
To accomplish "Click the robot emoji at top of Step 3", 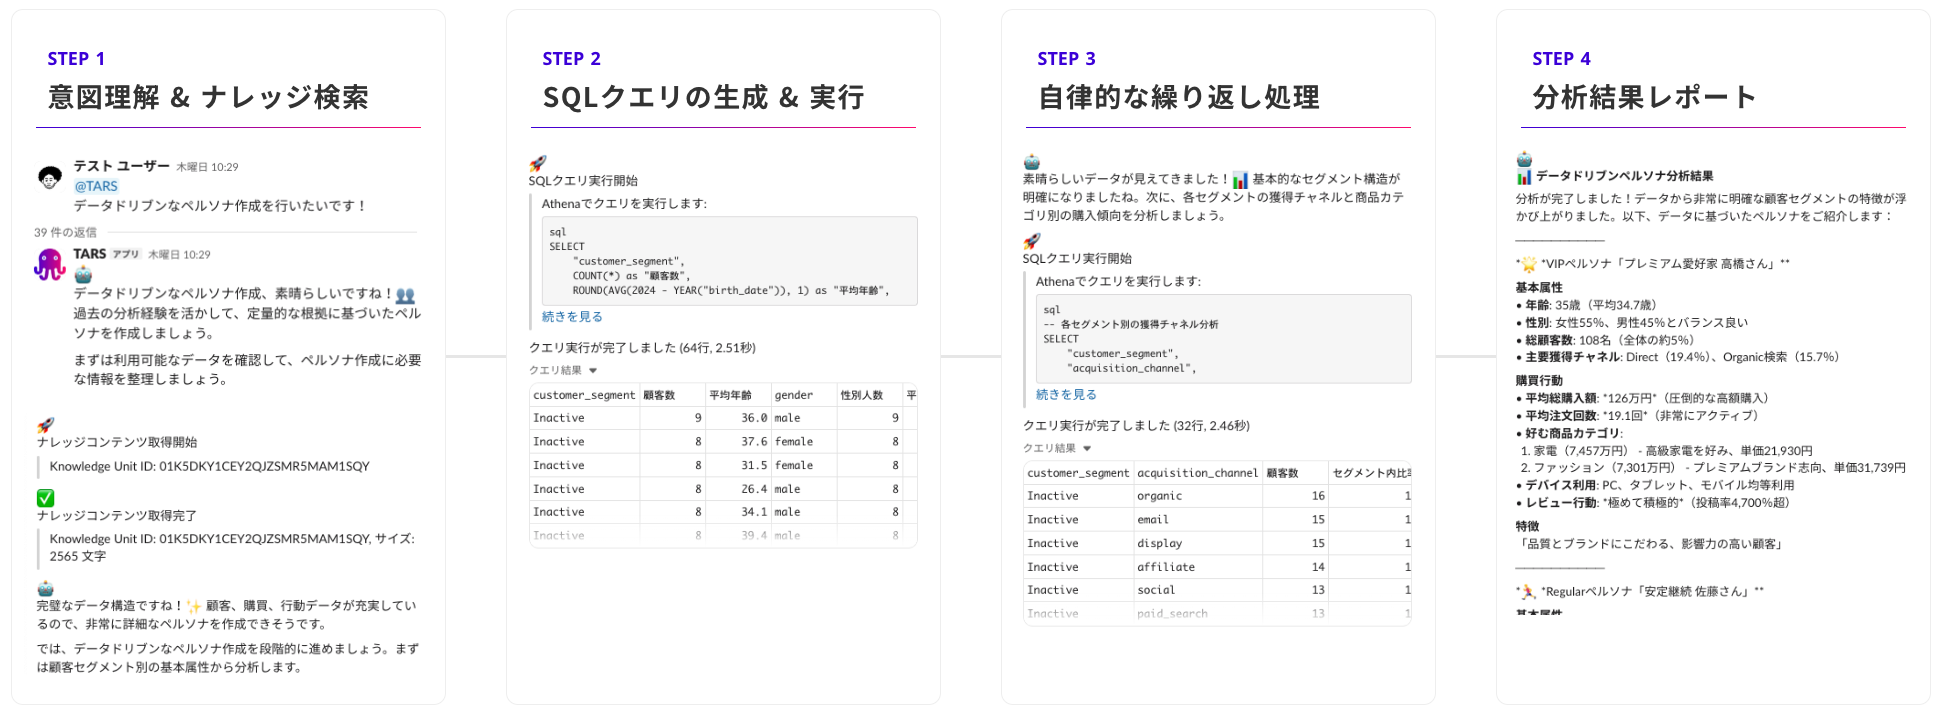I will pyautogui.click(x=1032, y=162).
